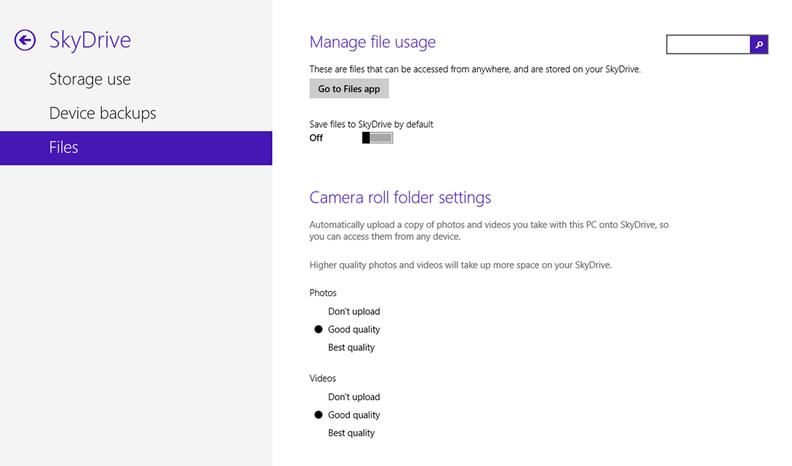Viewport: 792px width, 466px height.
Task: Click the Off label beside the switch
Action: point(316,138)
